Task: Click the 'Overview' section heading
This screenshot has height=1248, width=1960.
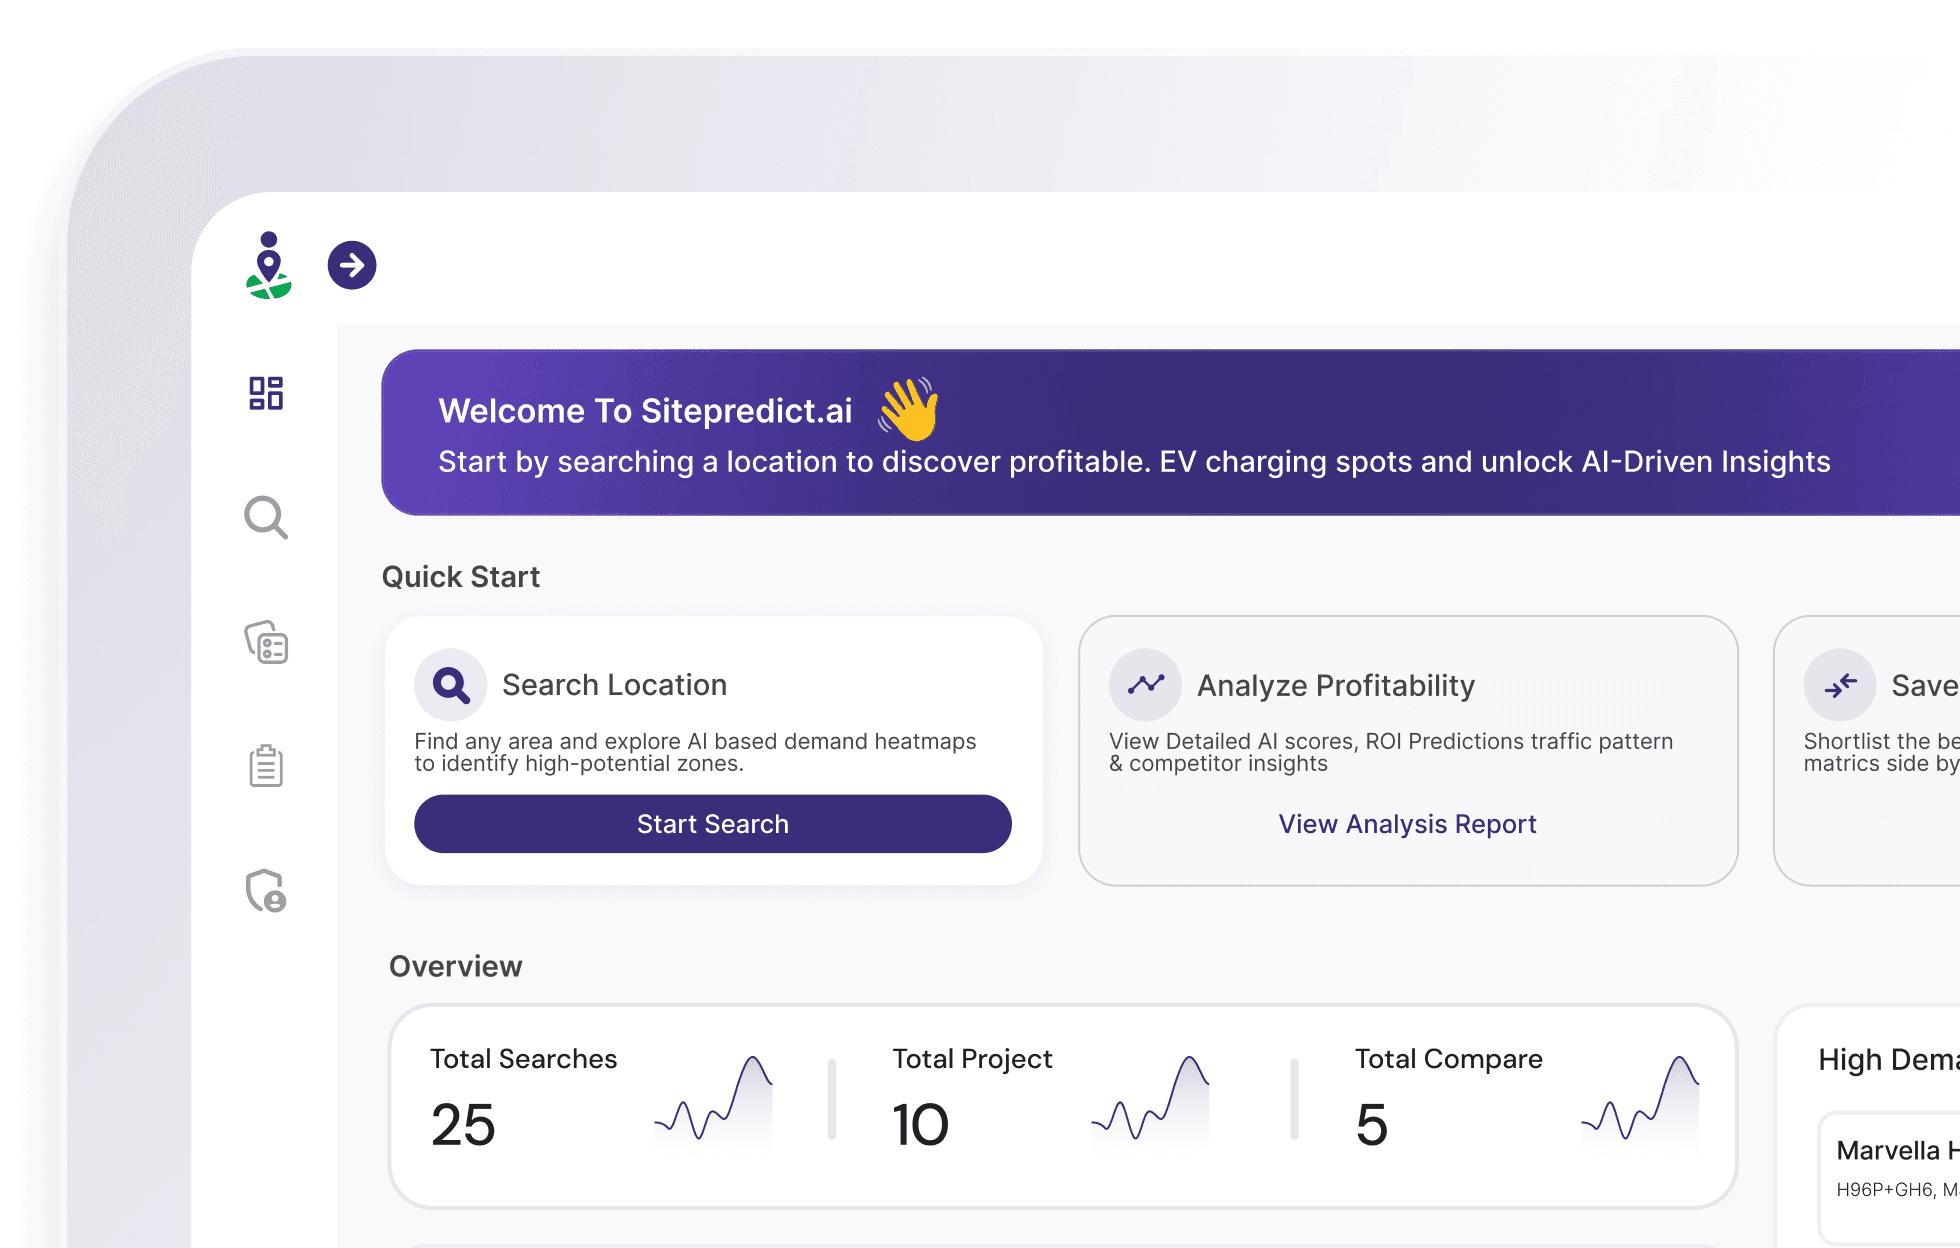Action: [x=456, y=966]
